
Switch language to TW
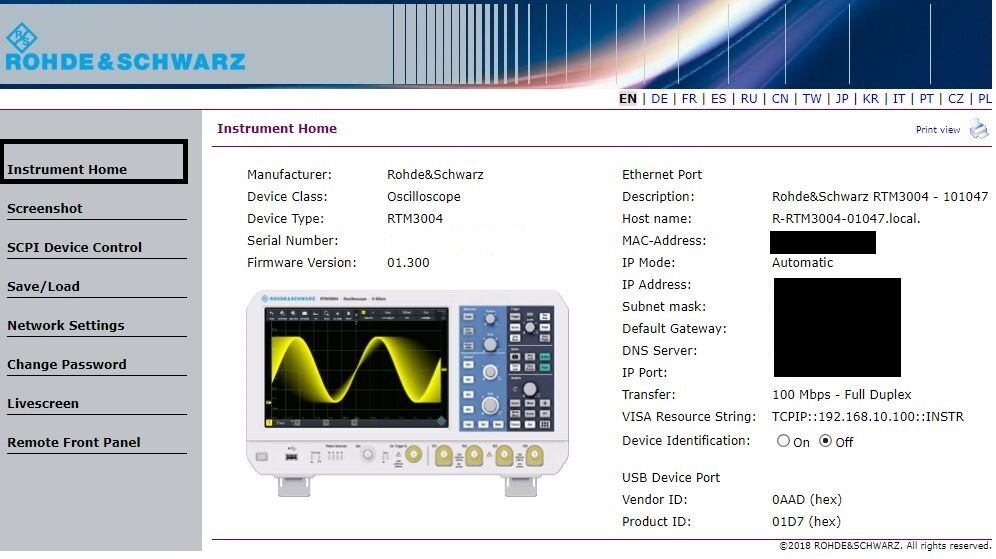pos(812,98)
